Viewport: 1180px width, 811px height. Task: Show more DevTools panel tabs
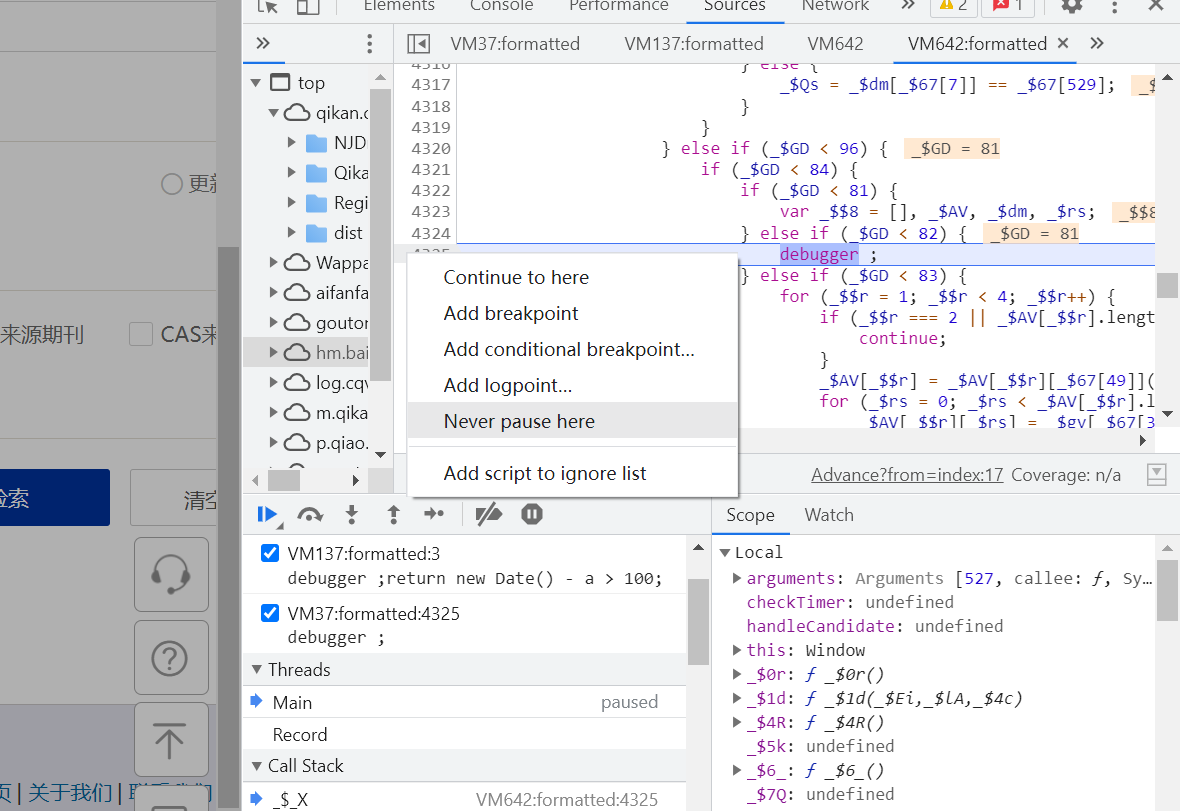click(908, 5)
